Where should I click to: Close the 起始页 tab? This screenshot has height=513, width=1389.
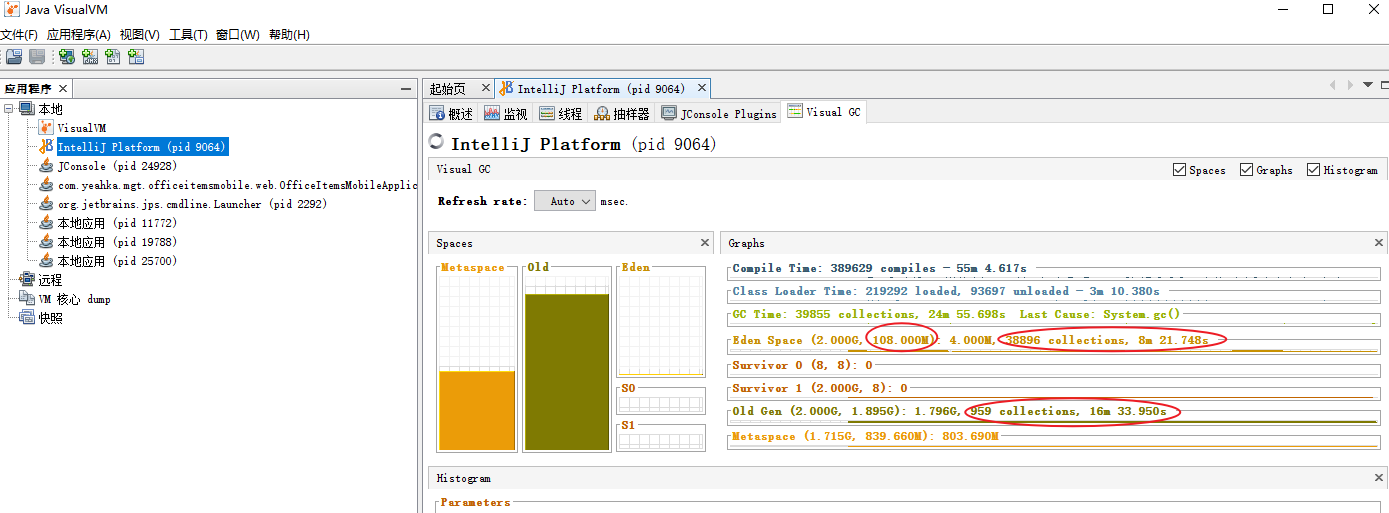click(486, 89)
